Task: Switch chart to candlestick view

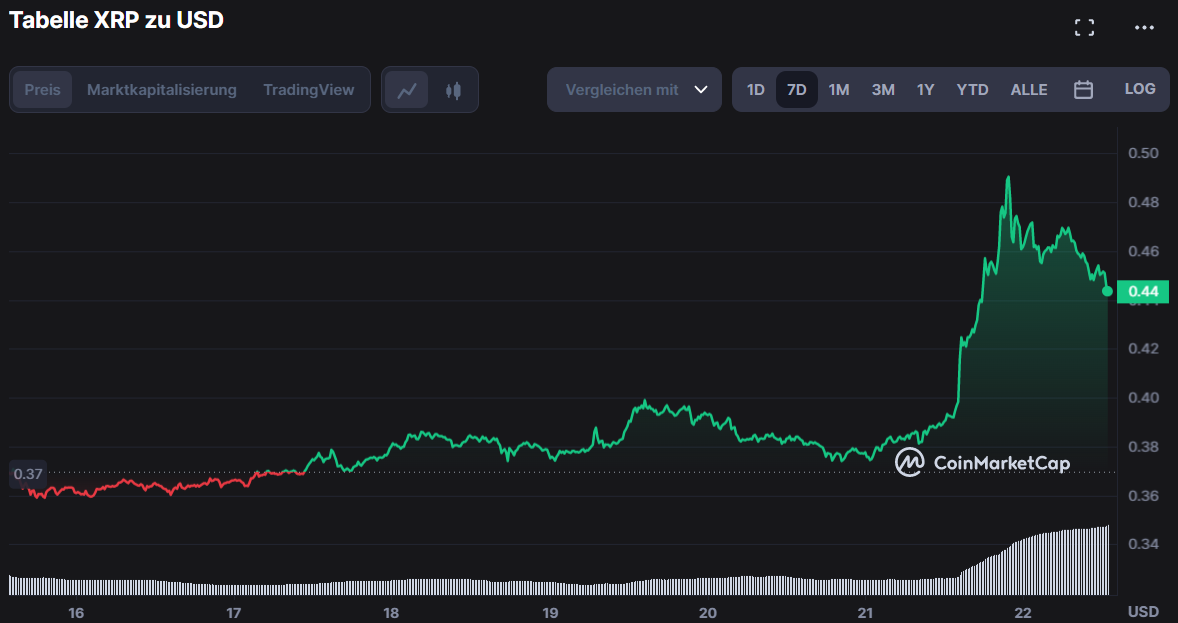Action: pyautogui.click(x=453, y=89)
